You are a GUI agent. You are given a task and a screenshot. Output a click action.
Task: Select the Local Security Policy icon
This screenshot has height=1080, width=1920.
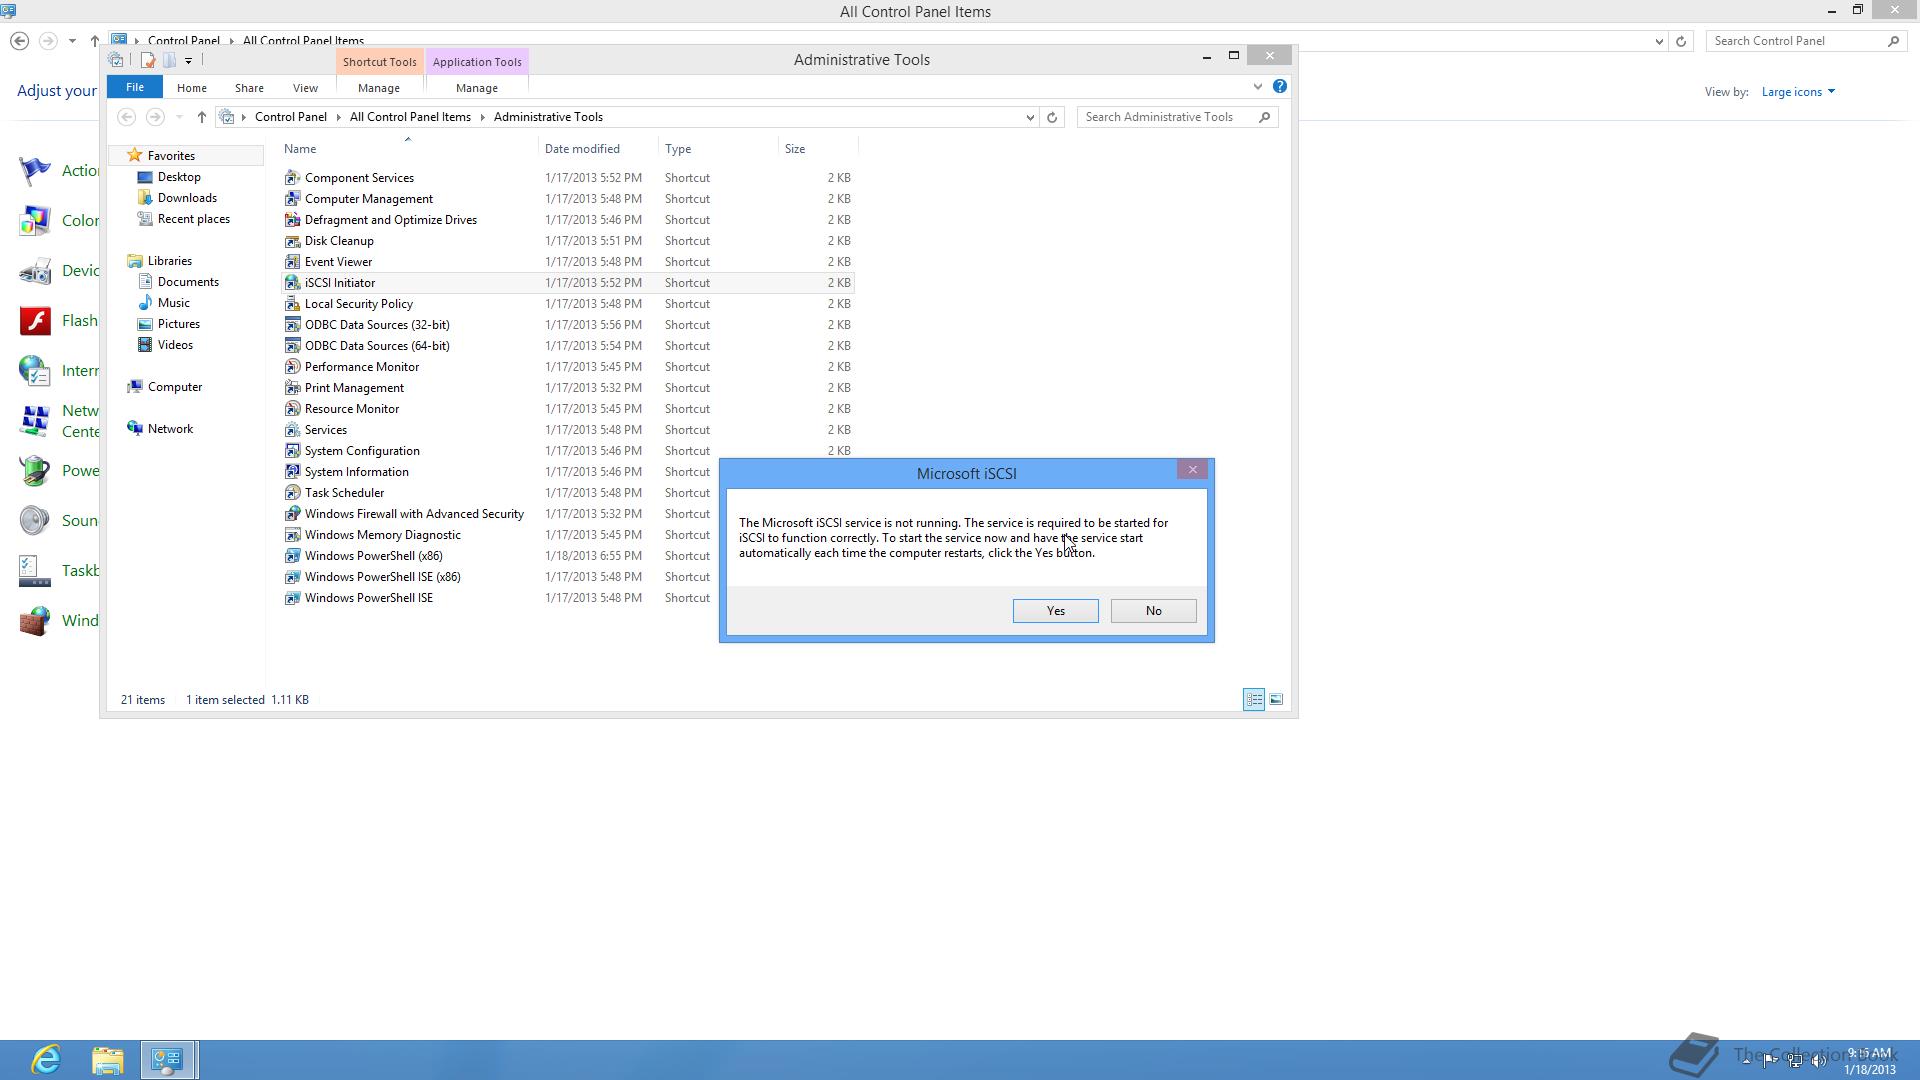[x=292, y=304]
